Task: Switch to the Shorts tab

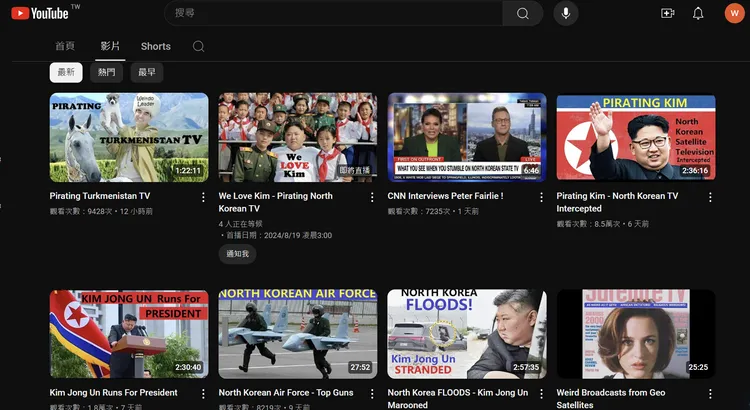Action: (x=155, y=46)
